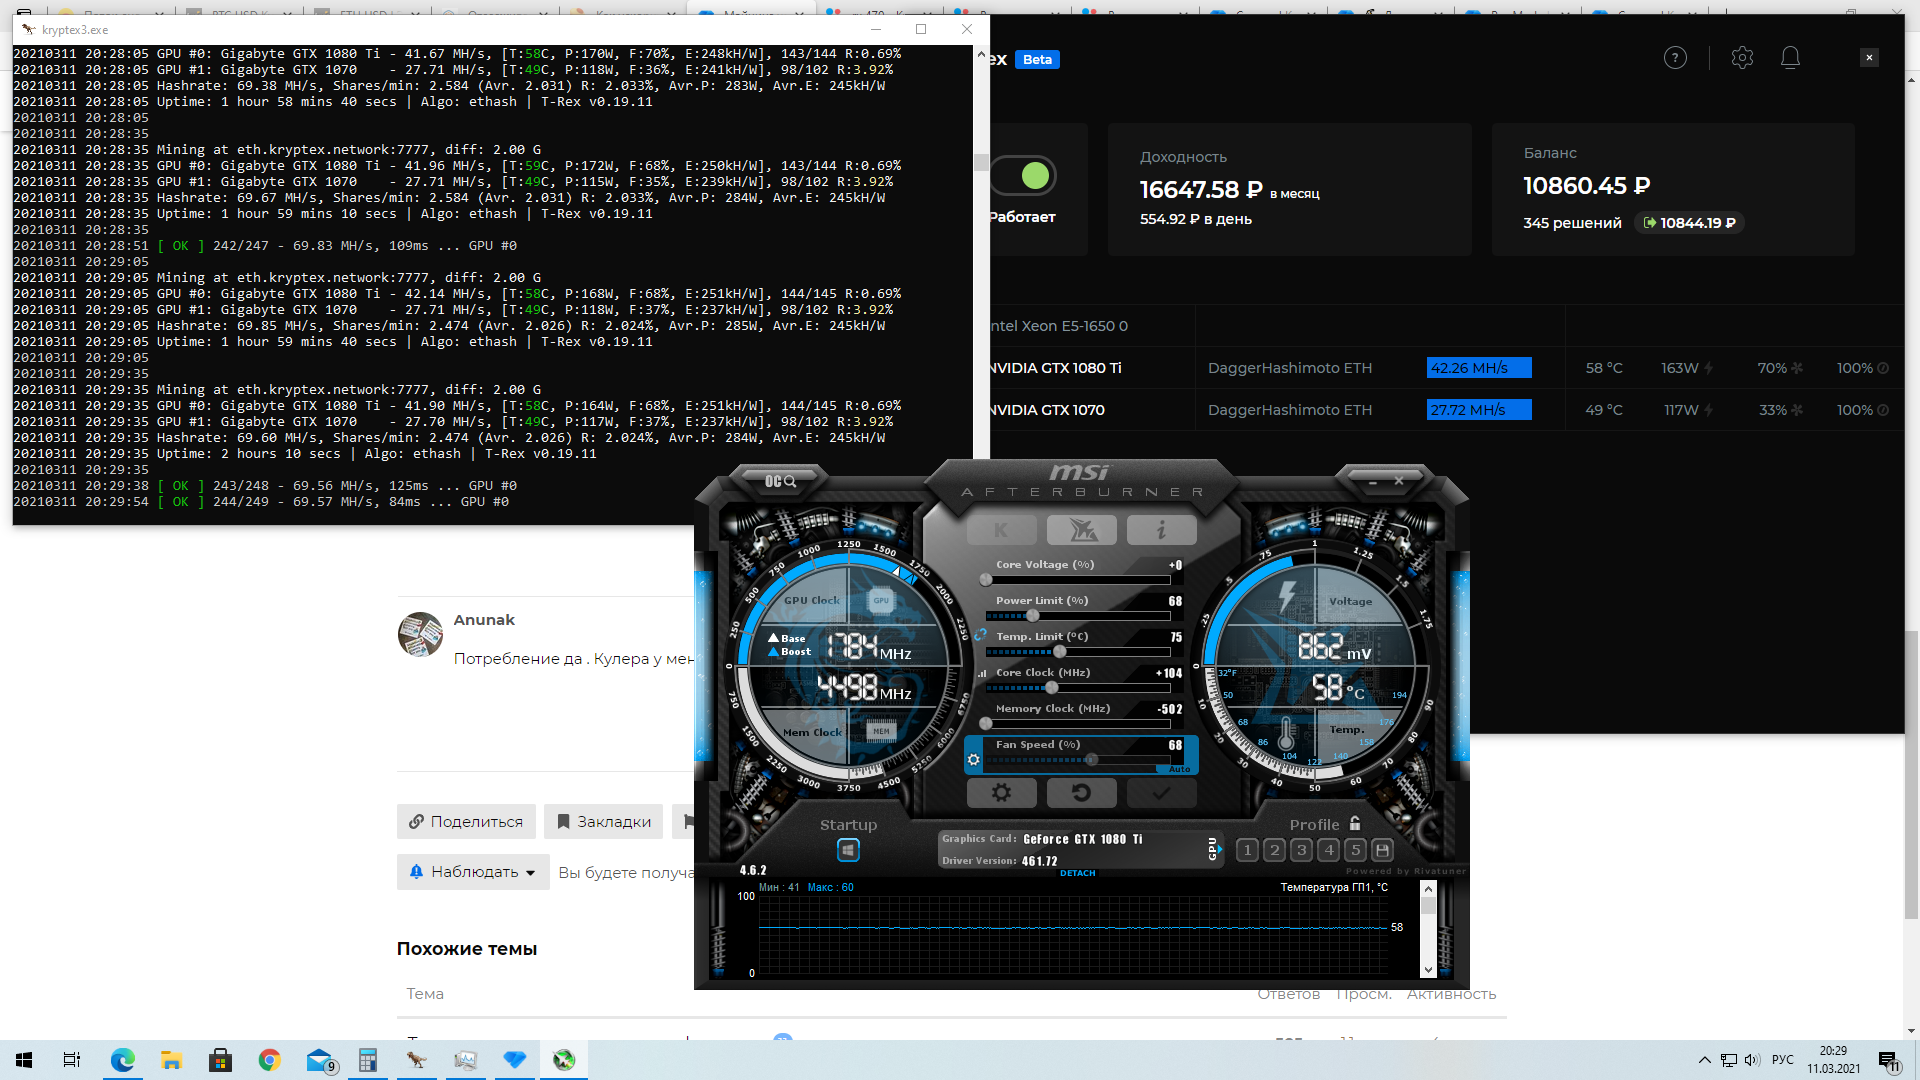Minimize the MSI Afterburner window

(1373, 482)
